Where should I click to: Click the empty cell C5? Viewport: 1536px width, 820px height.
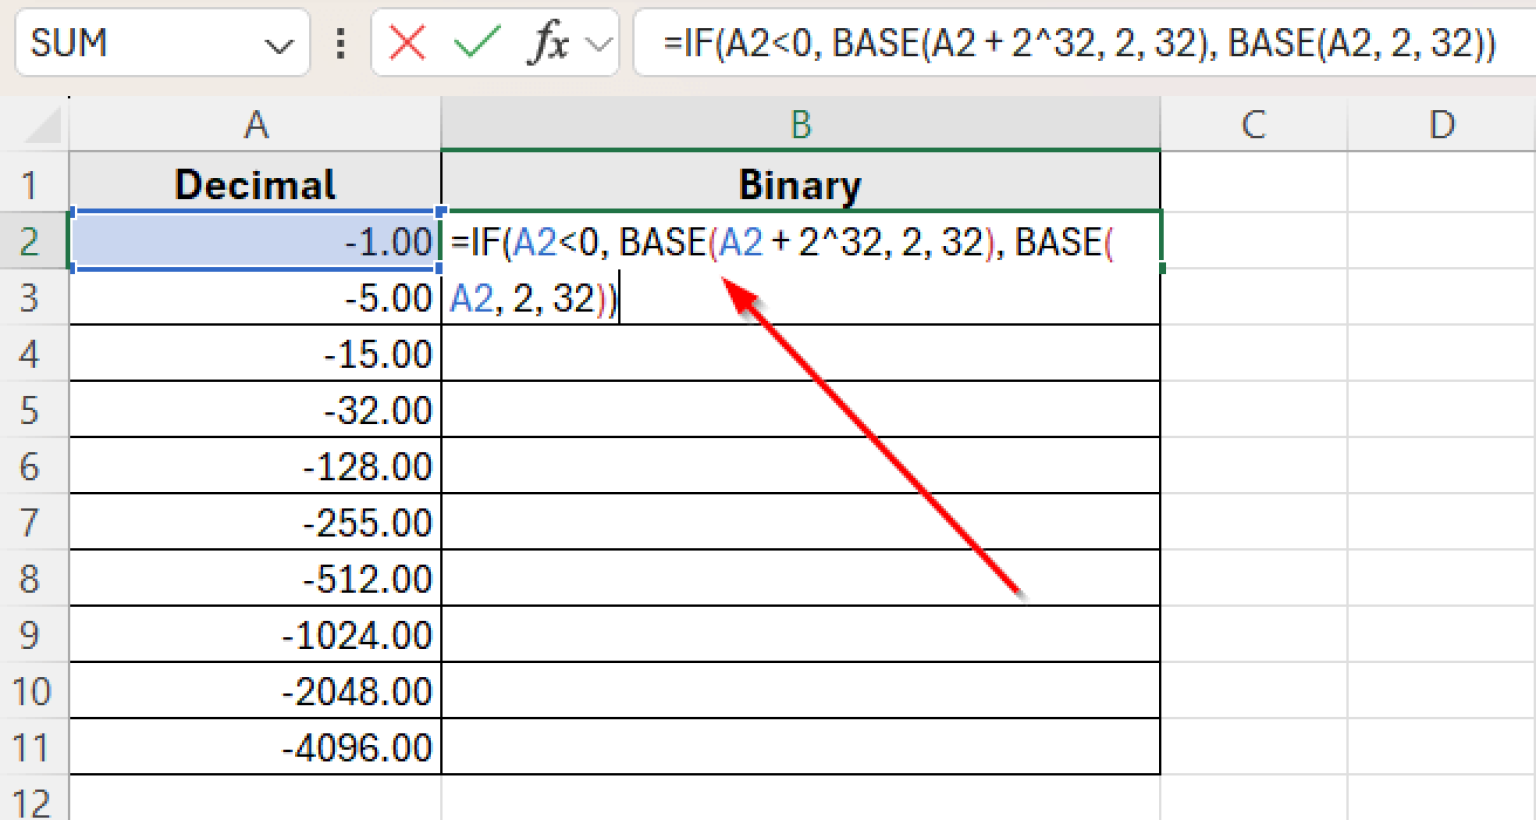1255,409
